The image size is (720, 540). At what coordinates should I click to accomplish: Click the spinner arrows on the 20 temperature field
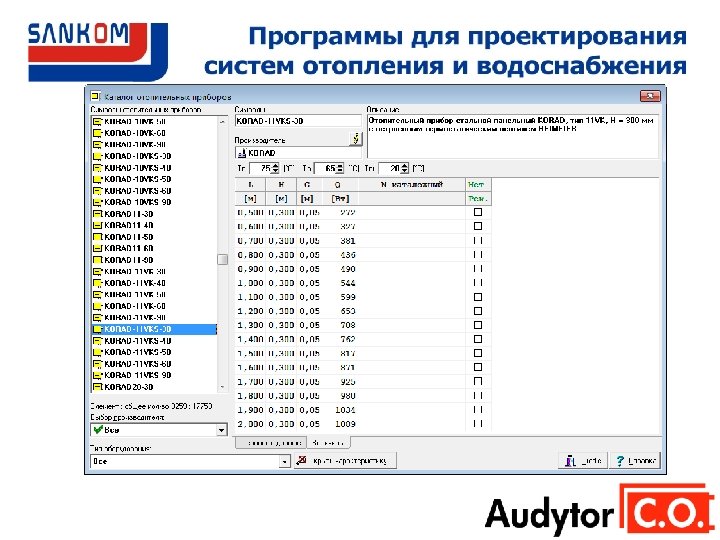click(x=405, y=169)
